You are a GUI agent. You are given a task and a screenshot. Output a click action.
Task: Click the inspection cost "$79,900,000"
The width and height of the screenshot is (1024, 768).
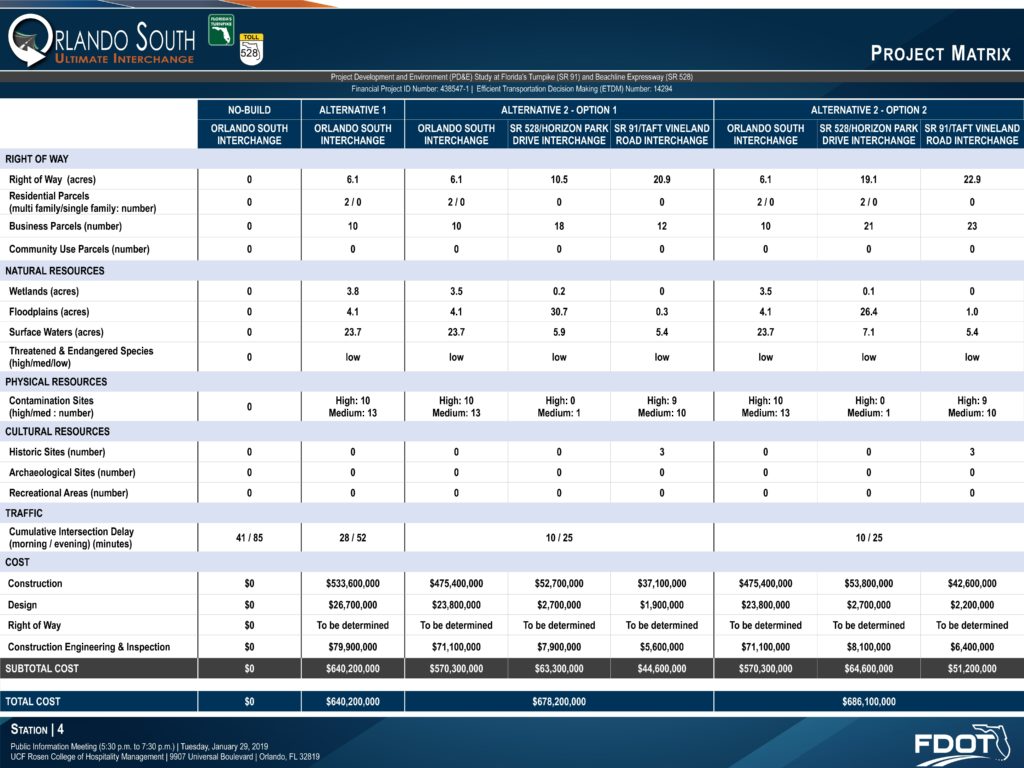(x=353, y=647)
